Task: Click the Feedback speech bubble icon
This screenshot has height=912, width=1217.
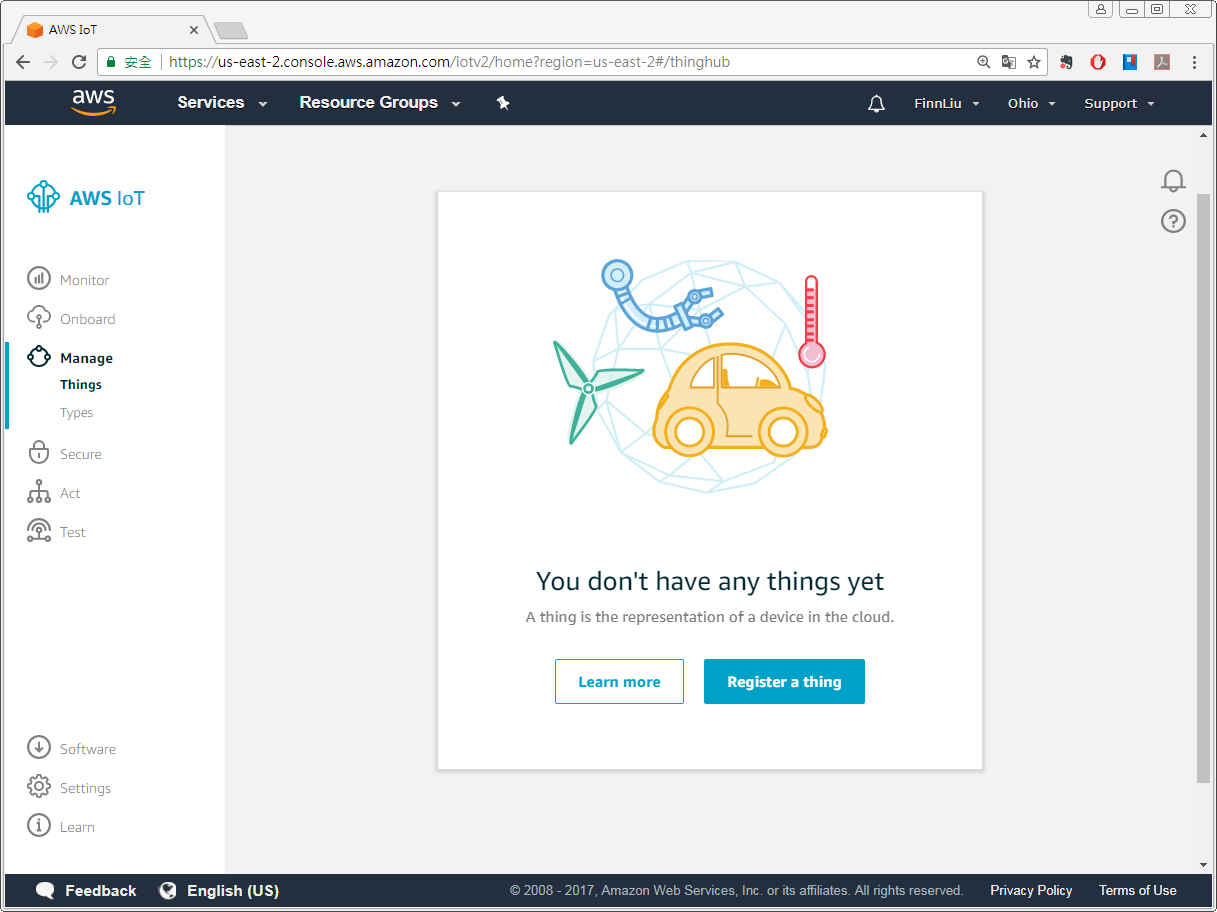Action: click(45, 890)
